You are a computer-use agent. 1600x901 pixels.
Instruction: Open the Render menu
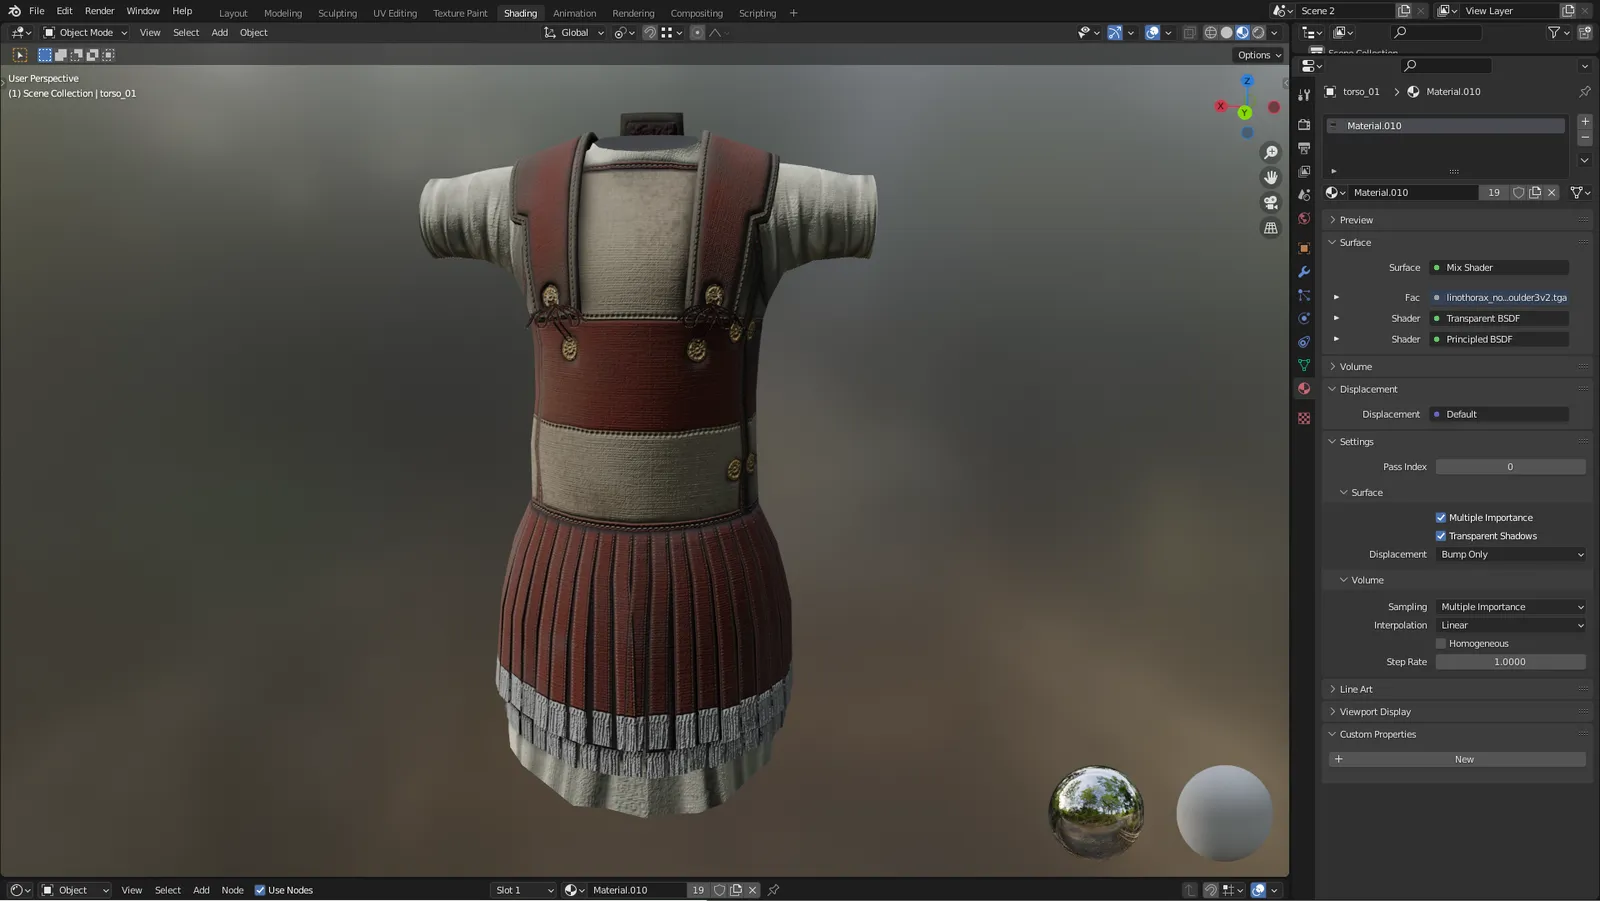click(x=99, y=11)
